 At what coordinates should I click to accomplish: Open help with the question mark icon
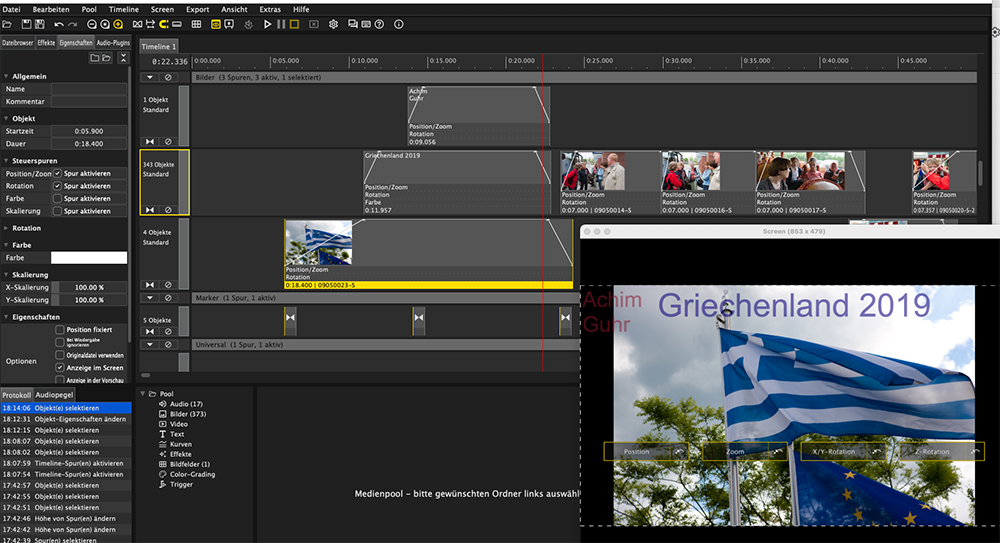point(379,24)
